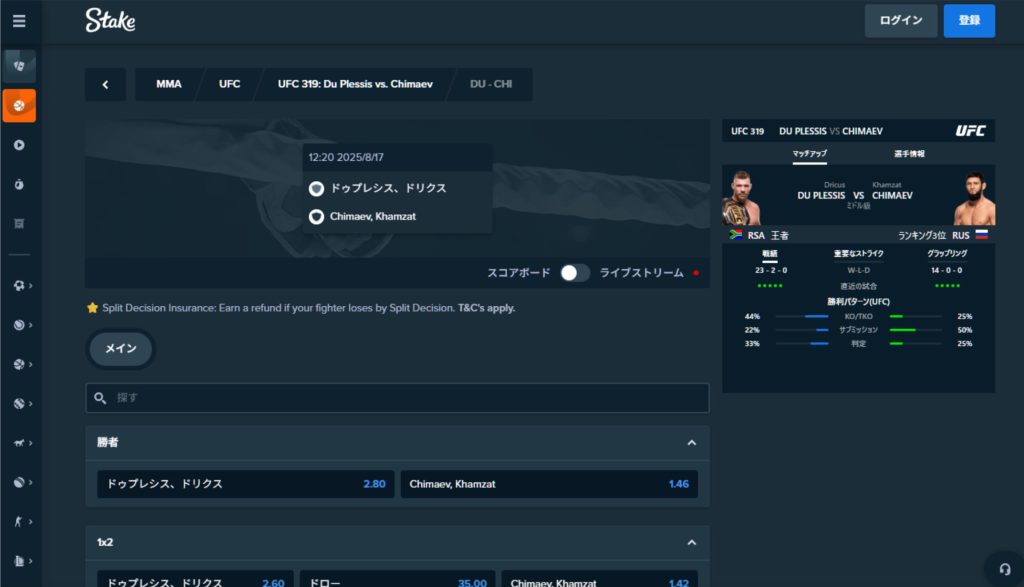
Task: Pick ドゥプレシス、ドリクス 1x2 odds 2.60
Action: [x=195, y=579]
